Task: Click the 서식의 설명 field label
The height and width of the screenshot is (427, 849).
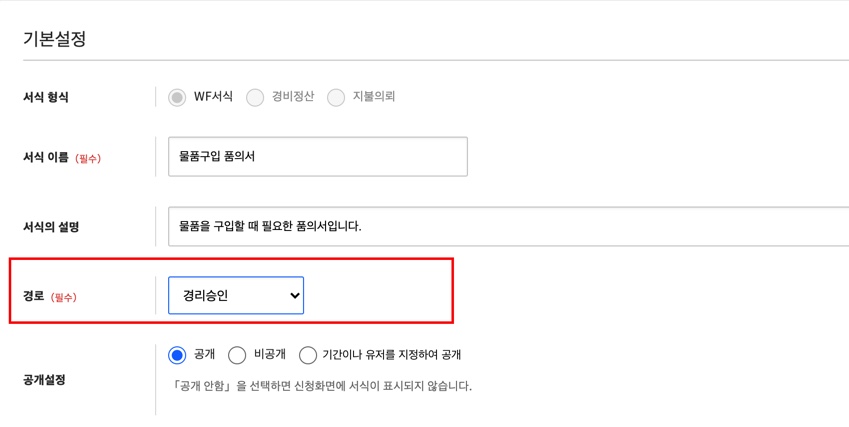Action: [51, 226]
